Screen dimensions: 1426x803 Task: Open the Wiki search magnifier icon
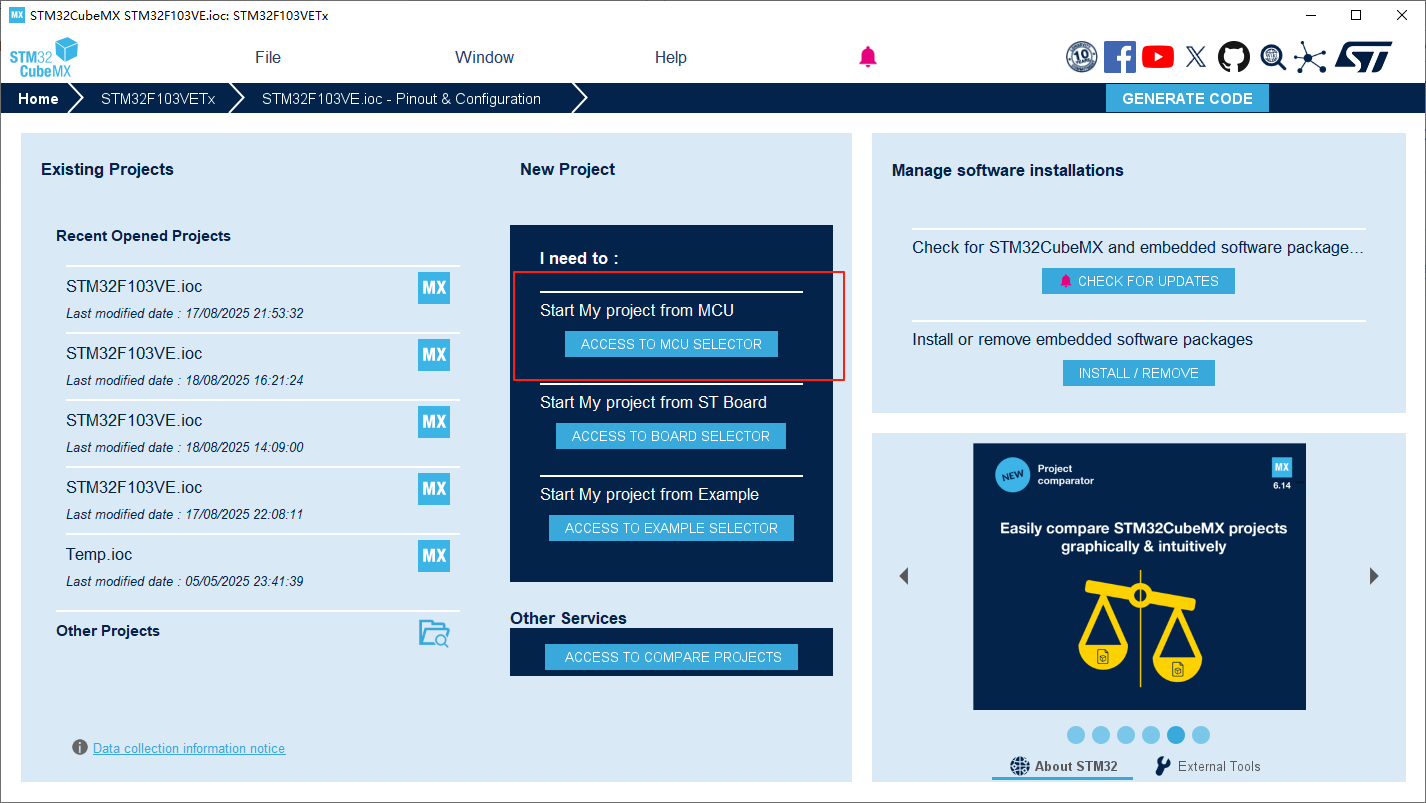[x=1272, y=57]
